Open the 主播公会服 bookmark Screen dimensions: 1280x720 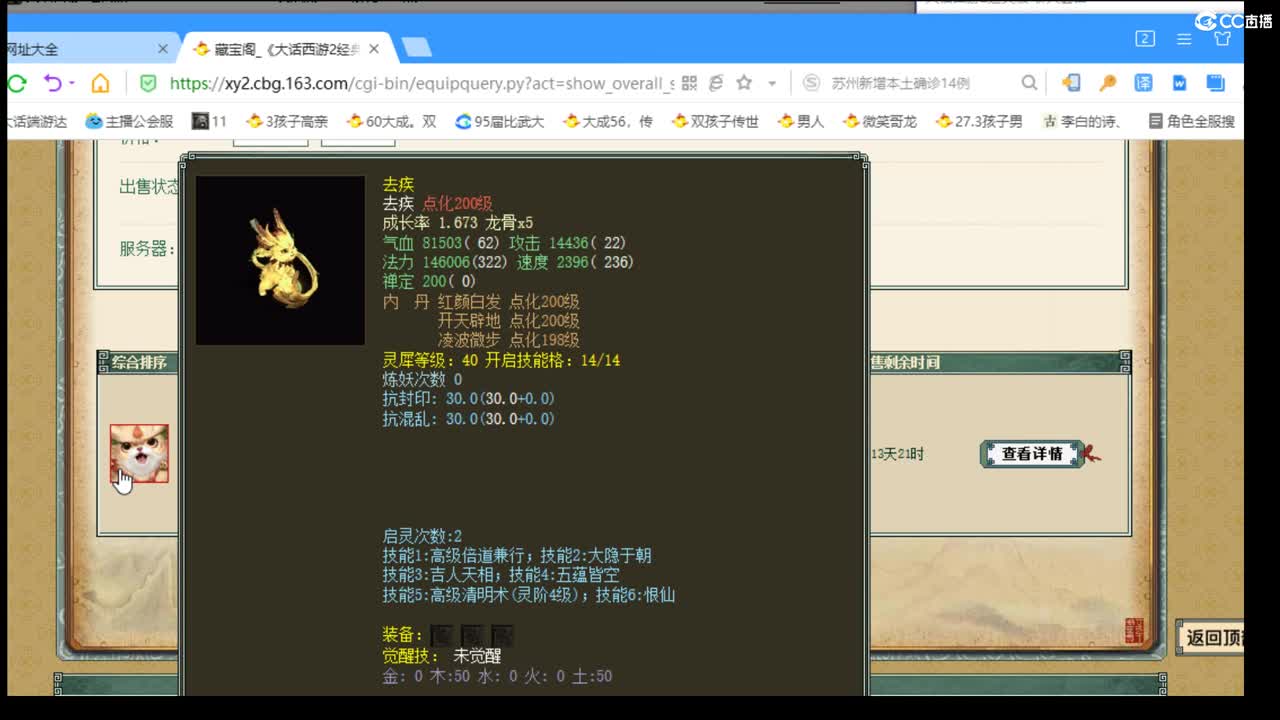129,121
